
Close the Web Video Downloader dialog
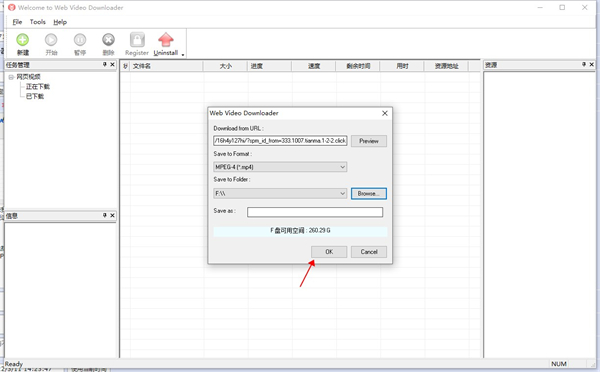pos(385,113)
